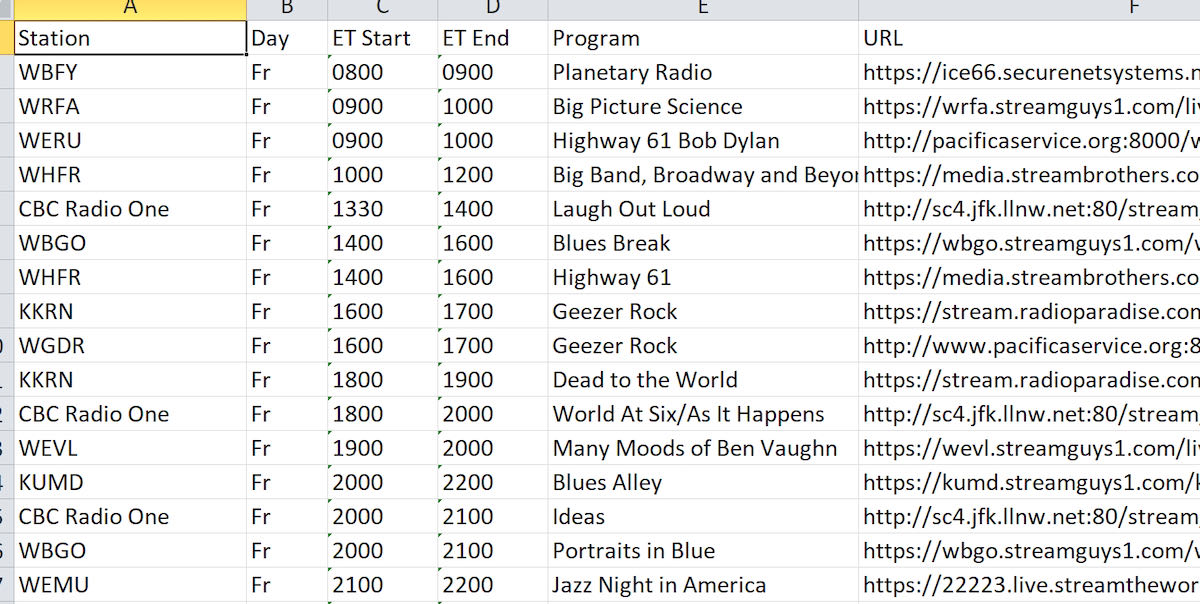Open the wrfa.streamguys1.com URL cell
This screenshot has width=1200, height=604.
(1029, 106)
